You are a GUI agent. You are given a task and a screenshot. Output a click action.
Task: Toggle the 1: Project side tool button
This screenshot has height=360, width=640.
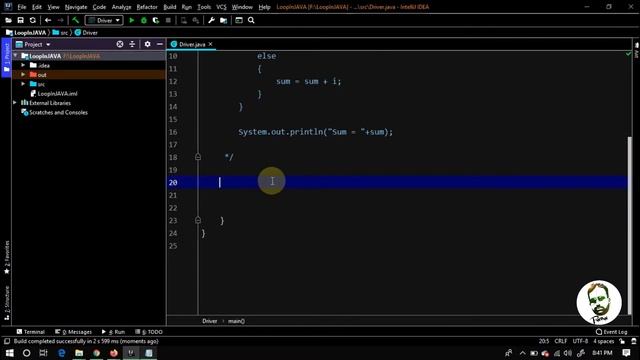(x=6, y=57)
